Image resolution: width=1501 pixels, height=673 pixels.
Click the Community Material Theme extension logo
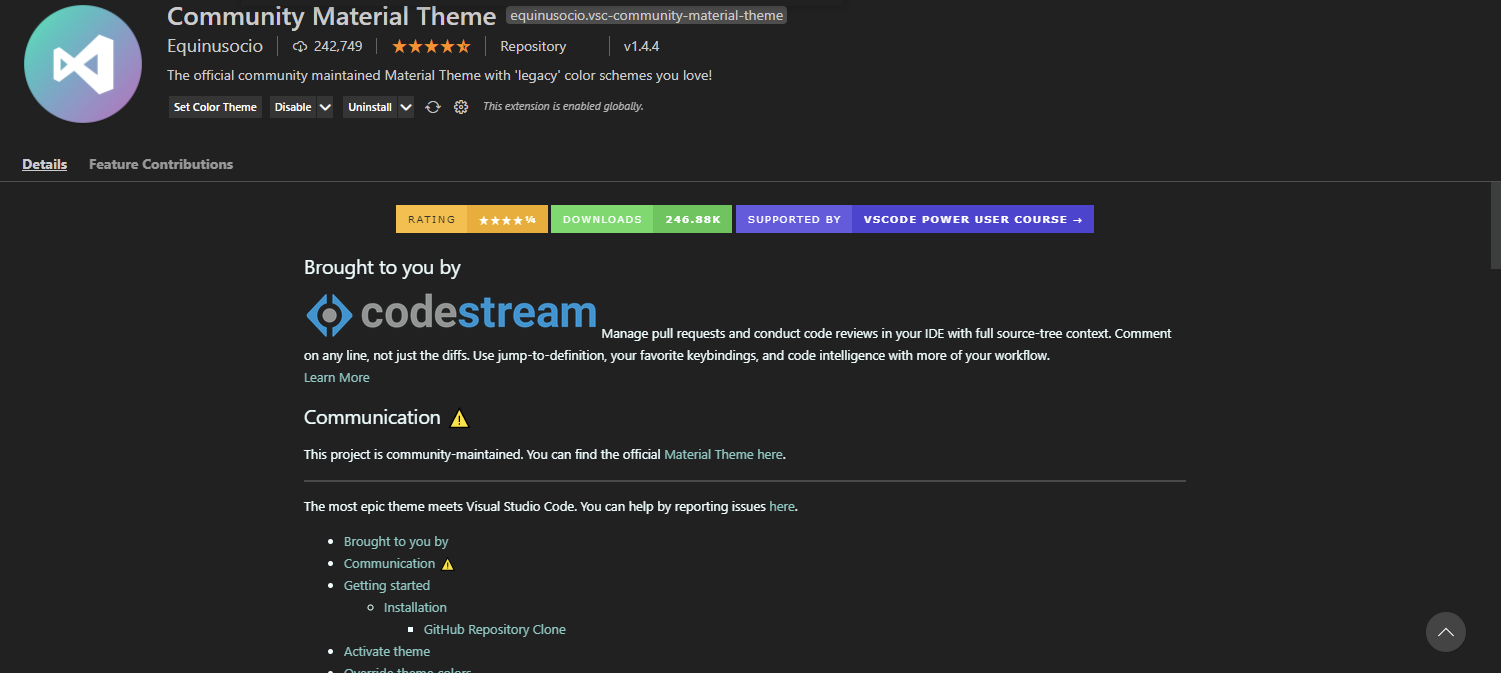[x=84, y=63]
